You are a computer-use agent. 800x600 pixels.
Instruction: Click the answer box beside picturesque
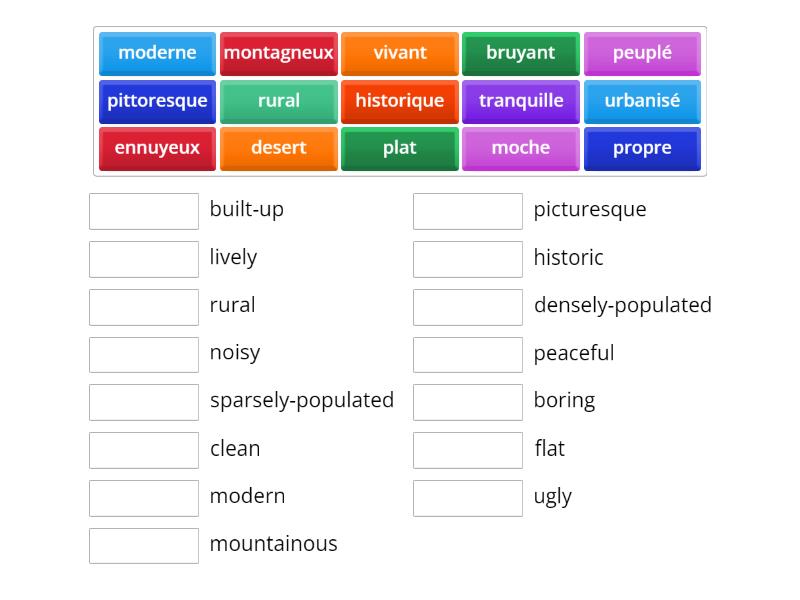pyautogui.click(x=467, y=211)
